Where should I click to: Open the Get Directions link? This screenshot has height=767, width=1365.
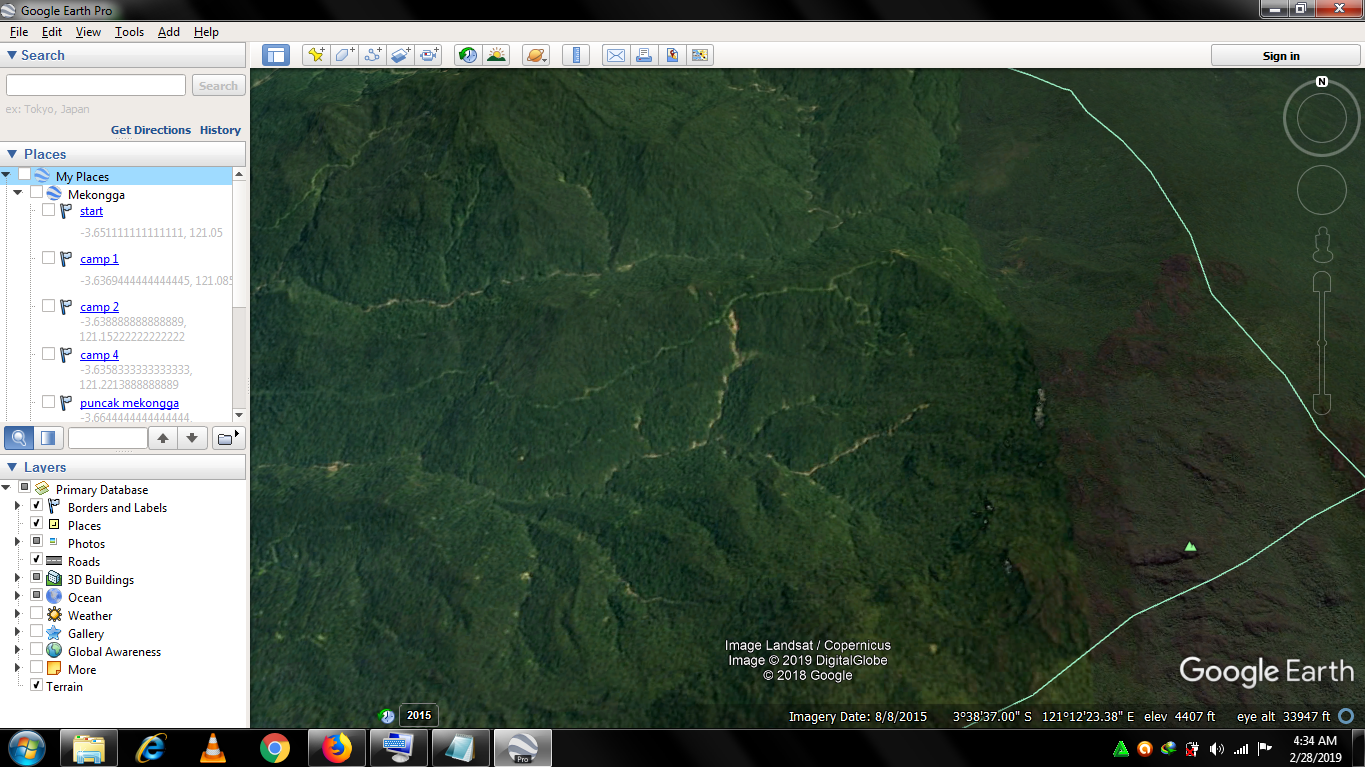(x=151, y=130)
